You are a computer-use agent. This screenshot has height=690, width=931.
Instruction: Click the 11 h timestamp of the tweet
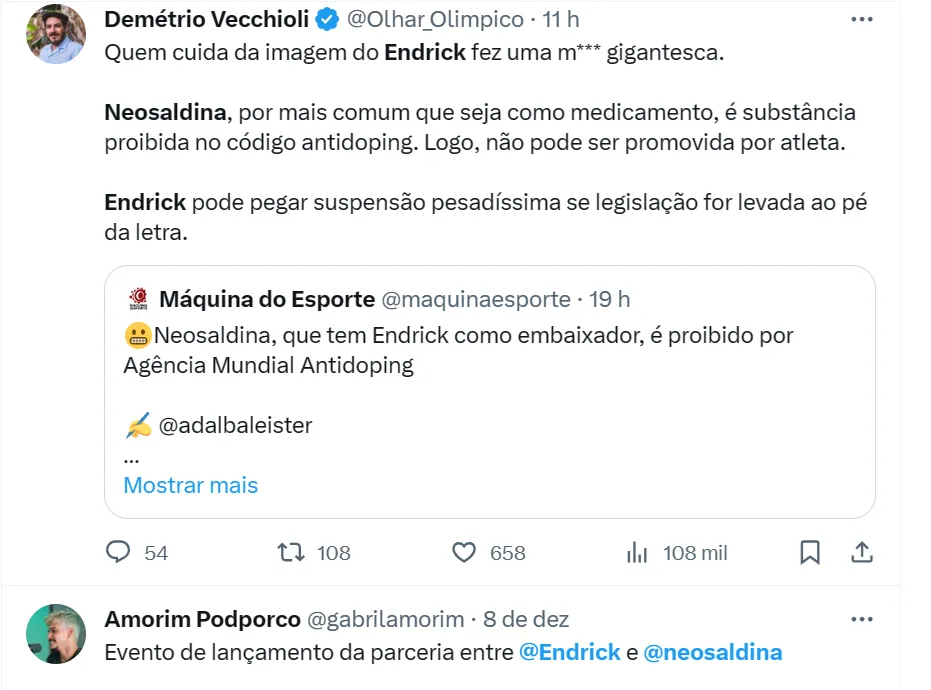click(560, 19)
